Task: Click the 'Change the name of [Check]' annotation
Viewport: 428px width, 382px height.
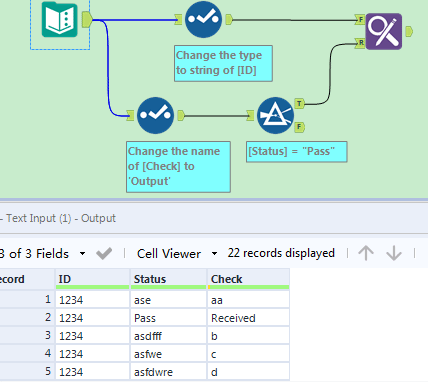Action: pyautogui.click(x=178, y=167)
